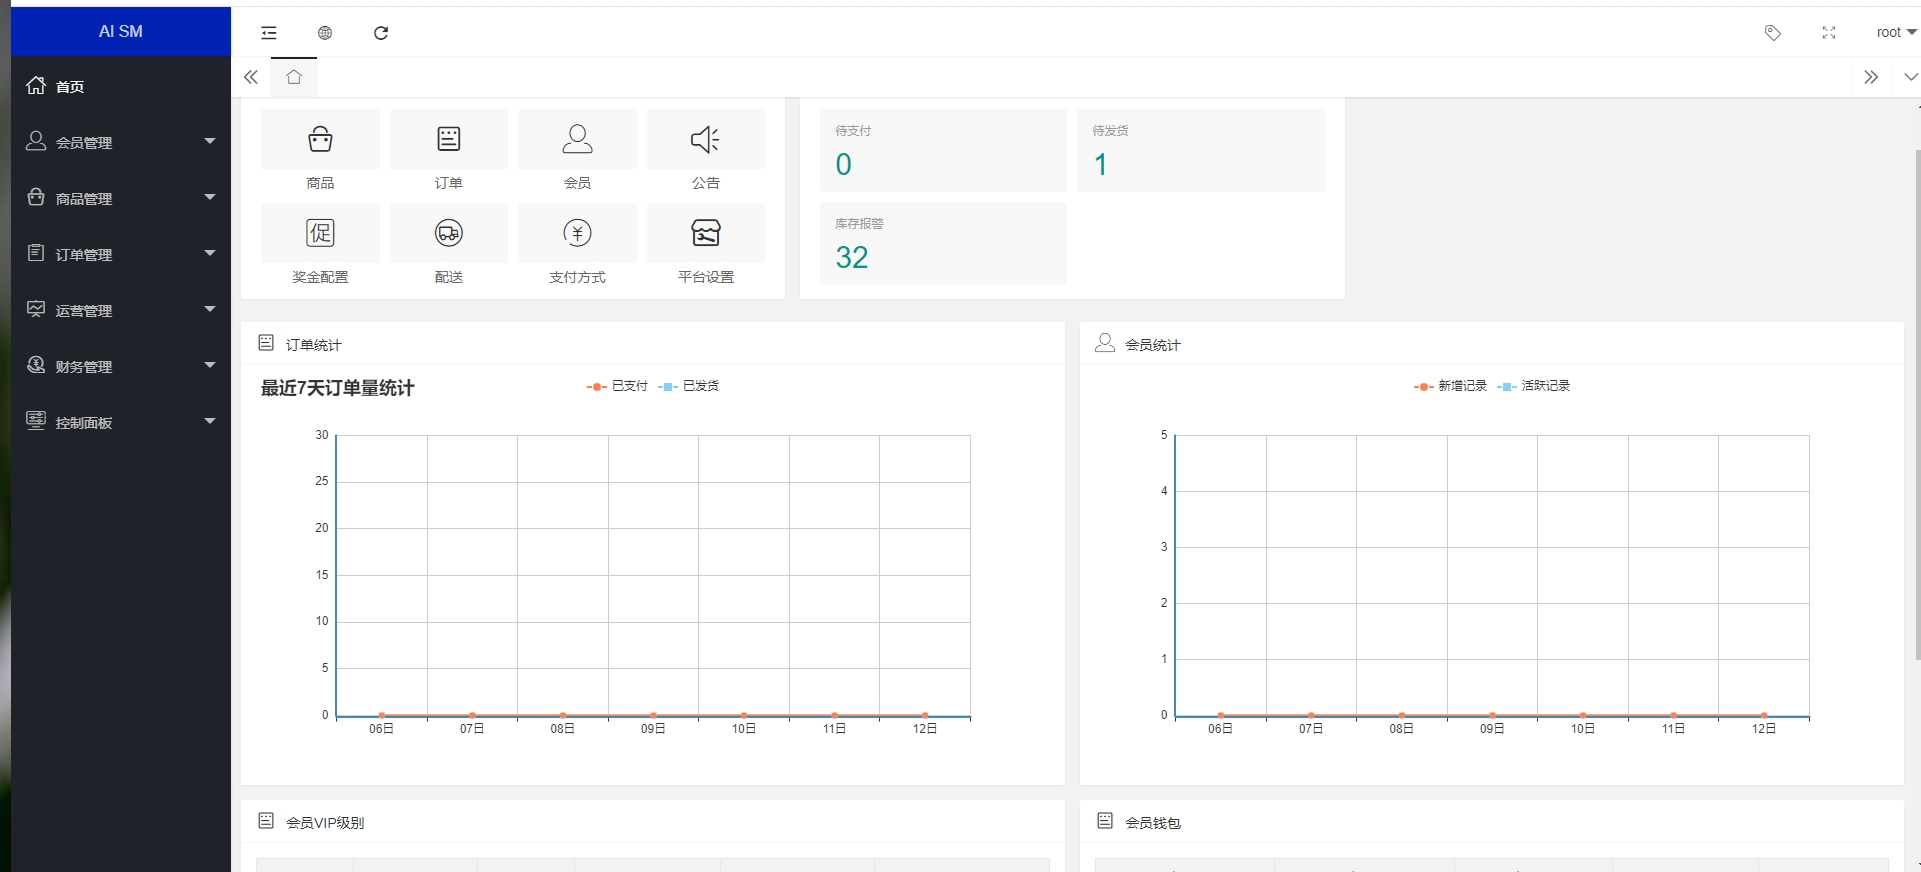Expand the 运营管理 sidebar menu
Image resolution: width=1921 pixels, height=872 pixels.
(x=120, y=310)
